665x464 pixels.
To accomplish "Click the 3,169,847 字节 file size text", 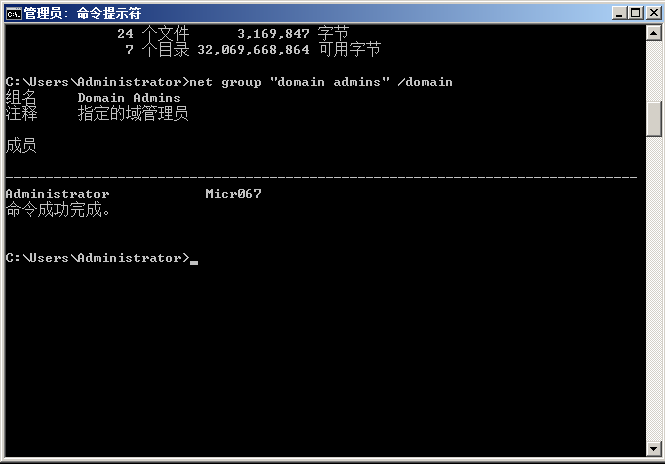I will 293,33.
